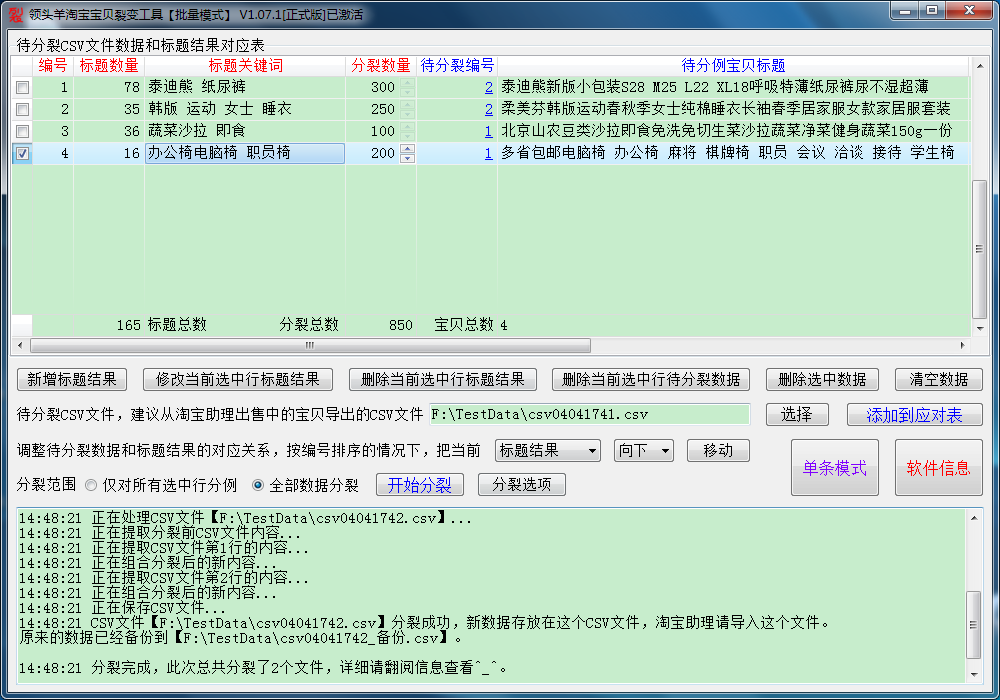Click 开始分裂 to start splitting

tap(419, 485)
